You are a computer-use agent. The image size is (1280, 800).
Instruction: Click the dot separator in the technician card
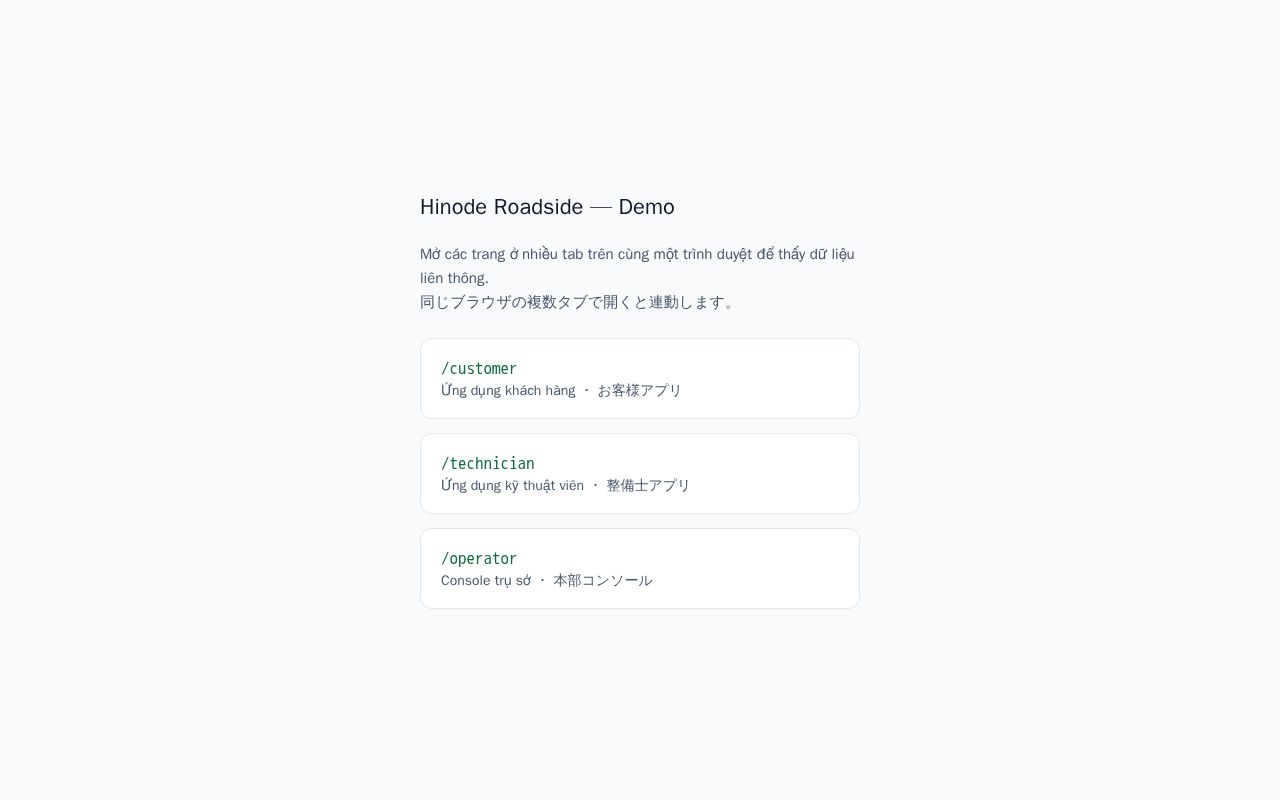595,486
